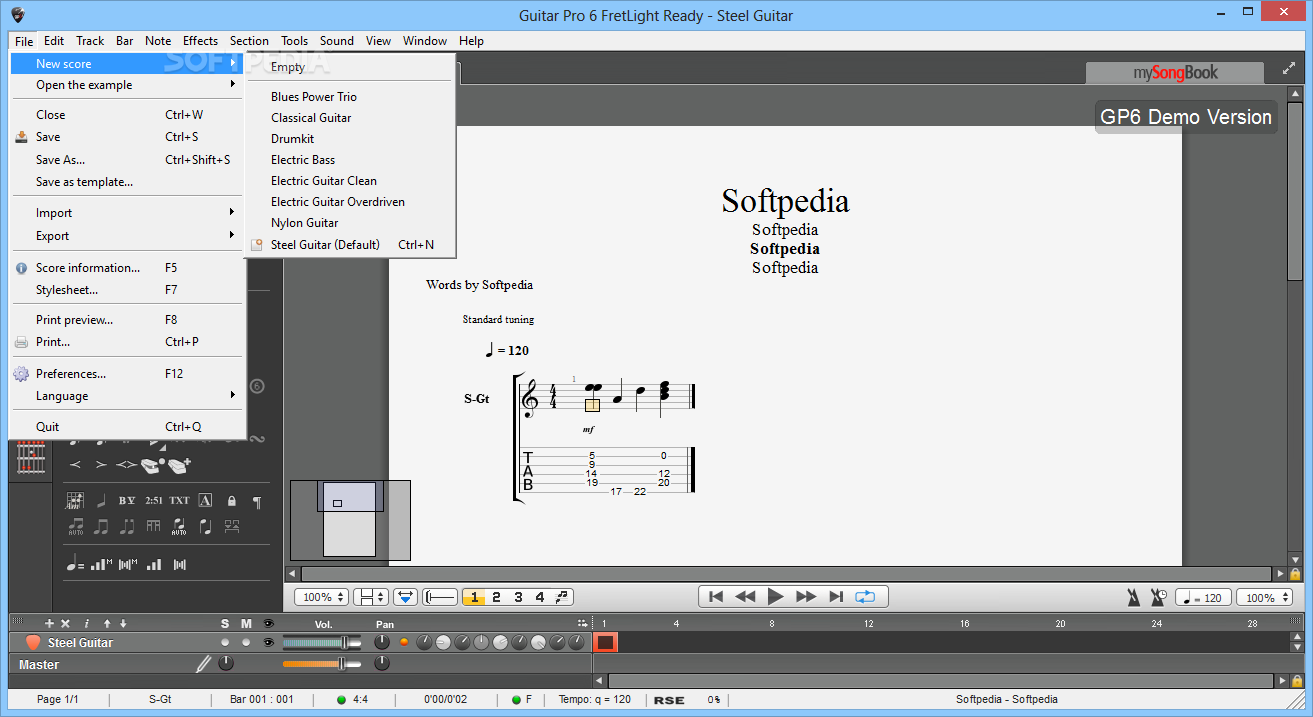
Task: Open the Tools menu
Action: coord(294,41)
